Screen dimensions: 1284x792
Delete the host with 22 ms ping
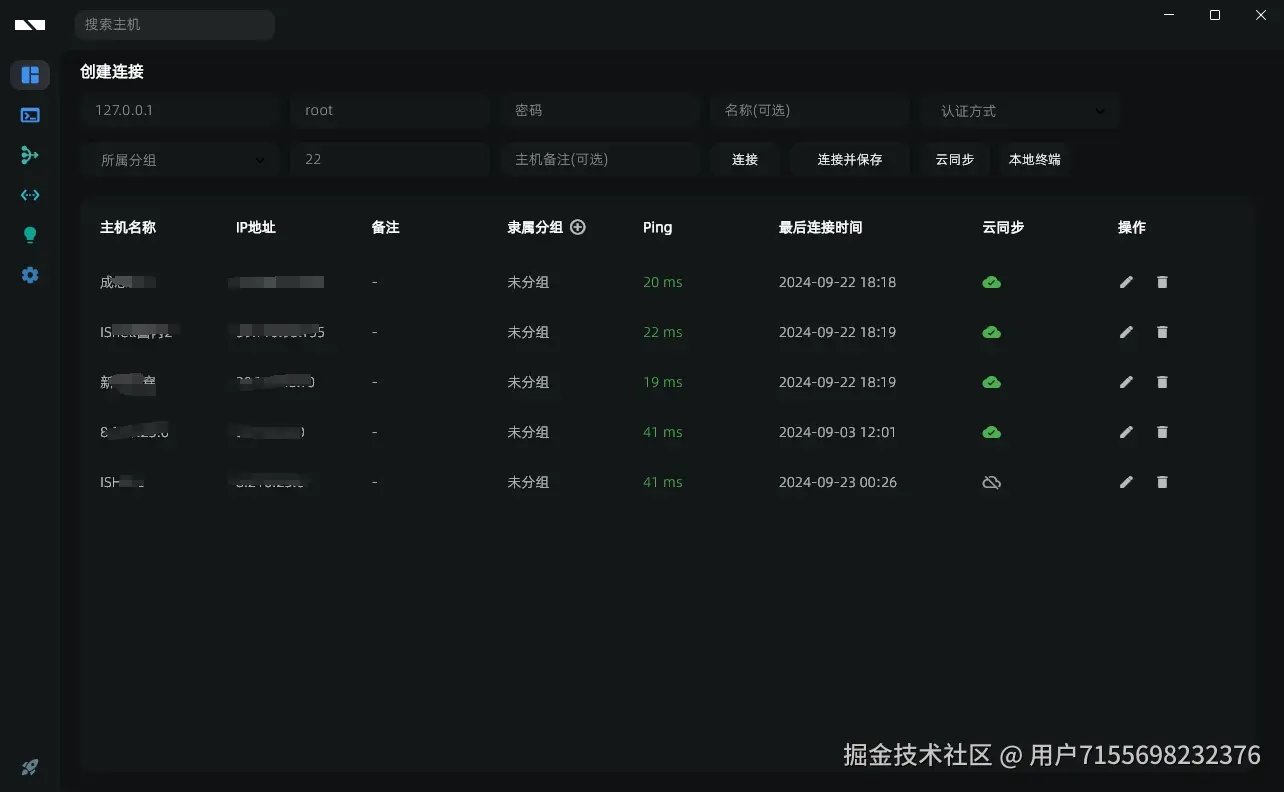pos(1162,332)
